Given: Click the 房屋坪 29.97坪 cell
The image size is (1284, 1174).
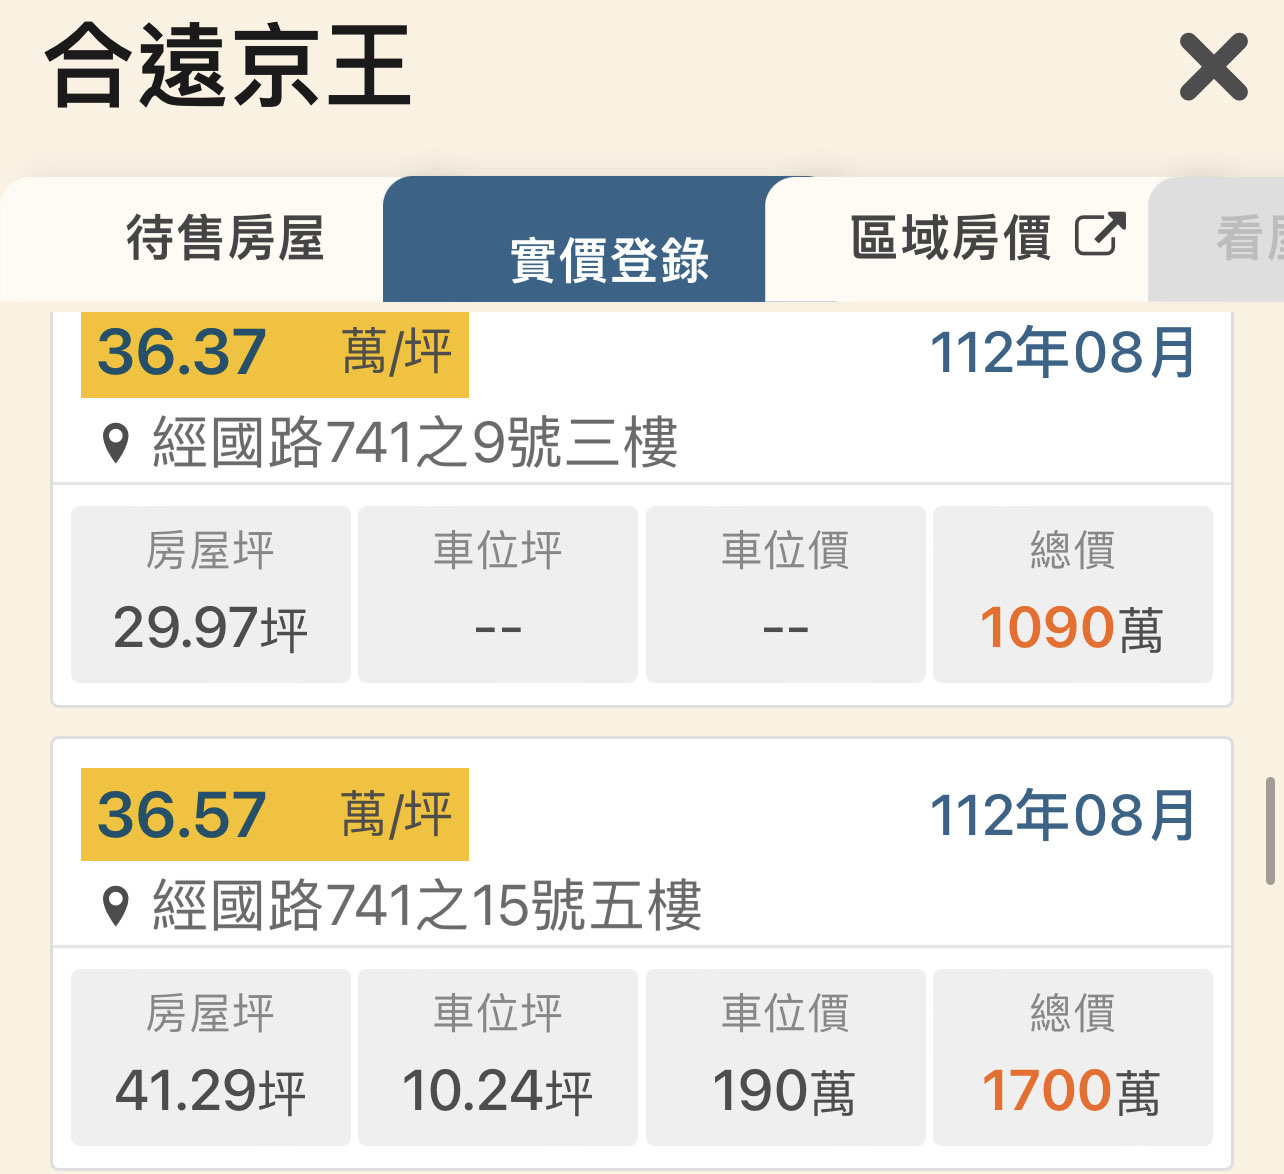Looking at the screenshot, I should coord(211,594).
